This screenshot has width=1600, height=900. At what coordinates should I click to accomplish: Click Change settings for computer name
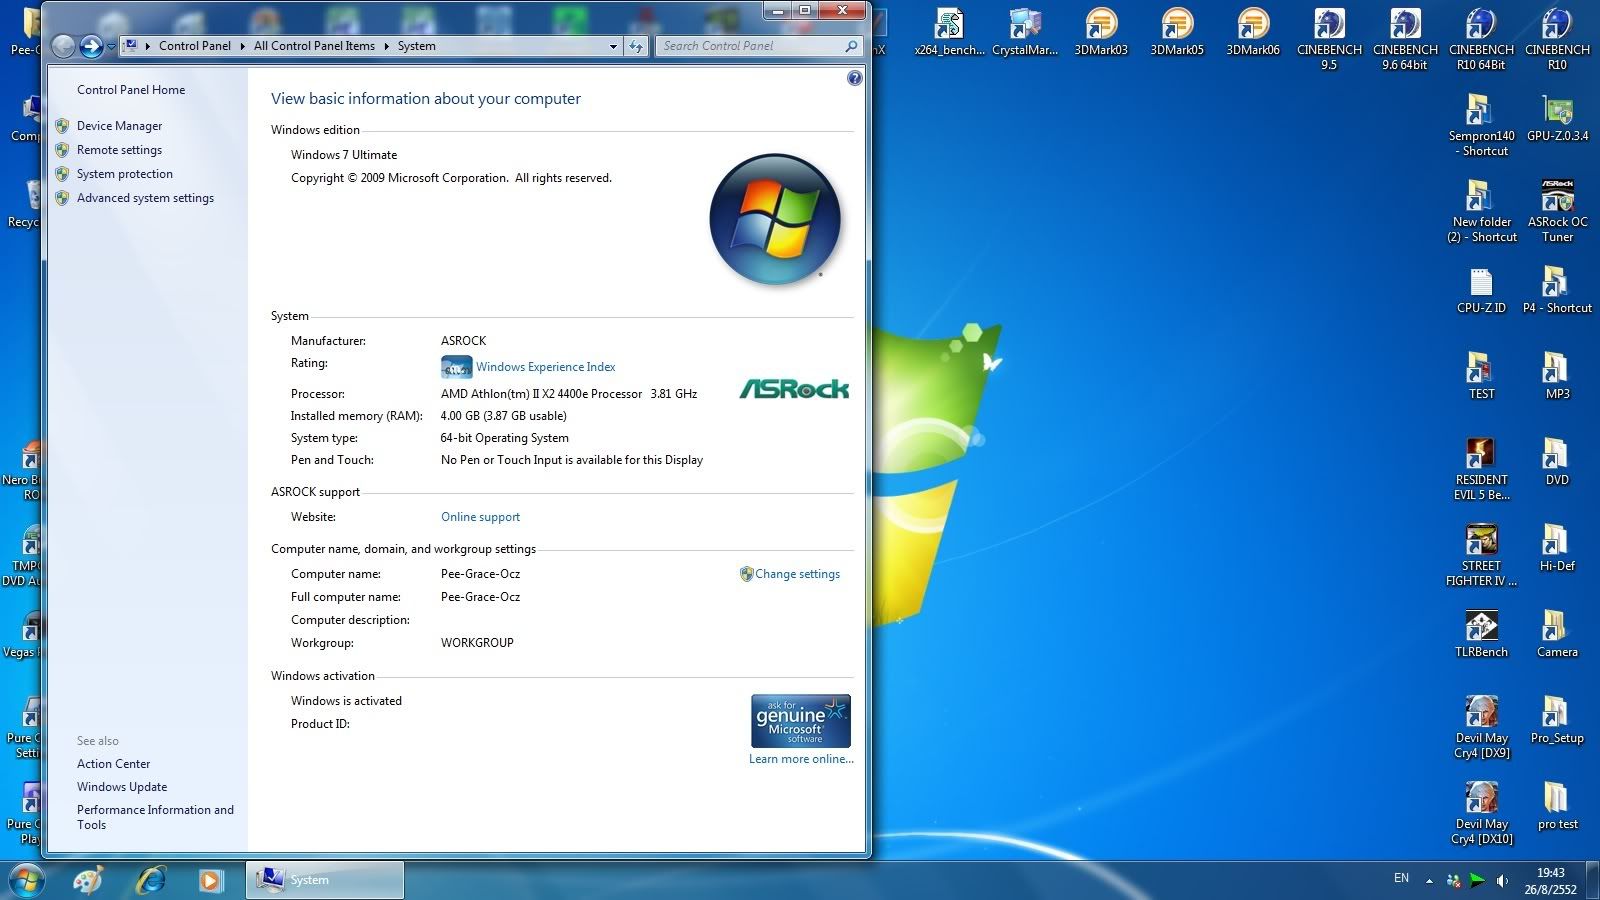coord(797,574)
